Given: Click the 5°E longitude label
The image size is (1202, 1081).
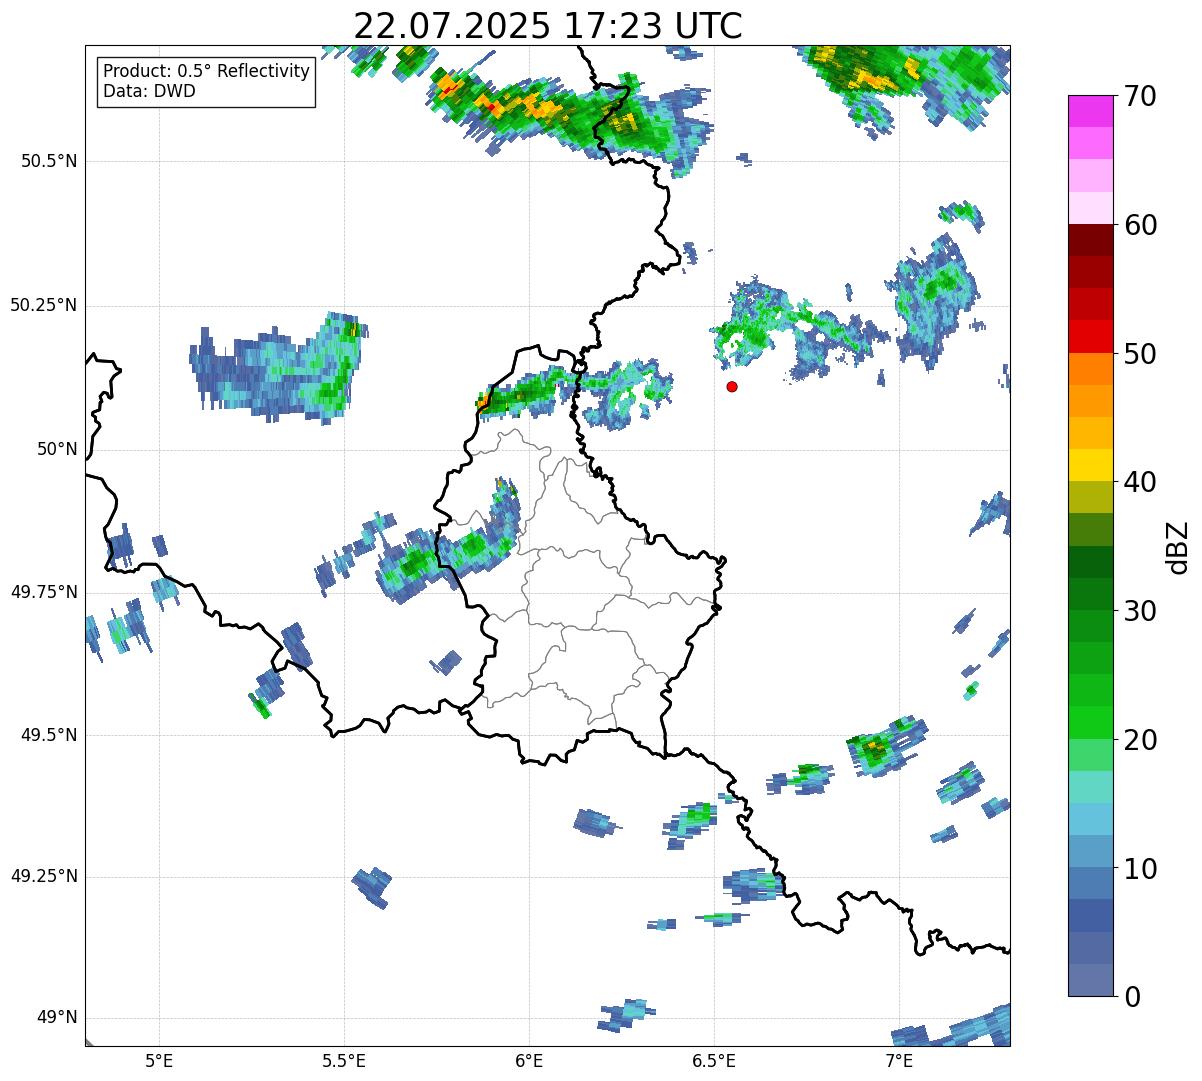Looking at the screenshot, I should pos(159,1060).
